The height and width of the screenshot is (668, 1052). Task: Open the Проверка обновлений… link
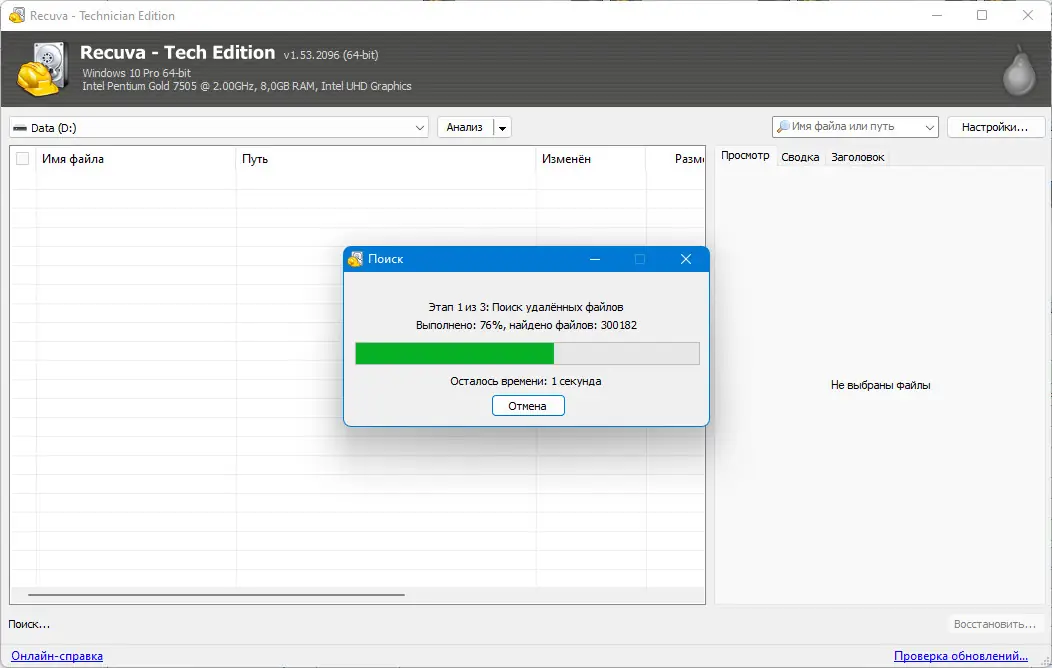pyautogui.click(x=961, y=656)
